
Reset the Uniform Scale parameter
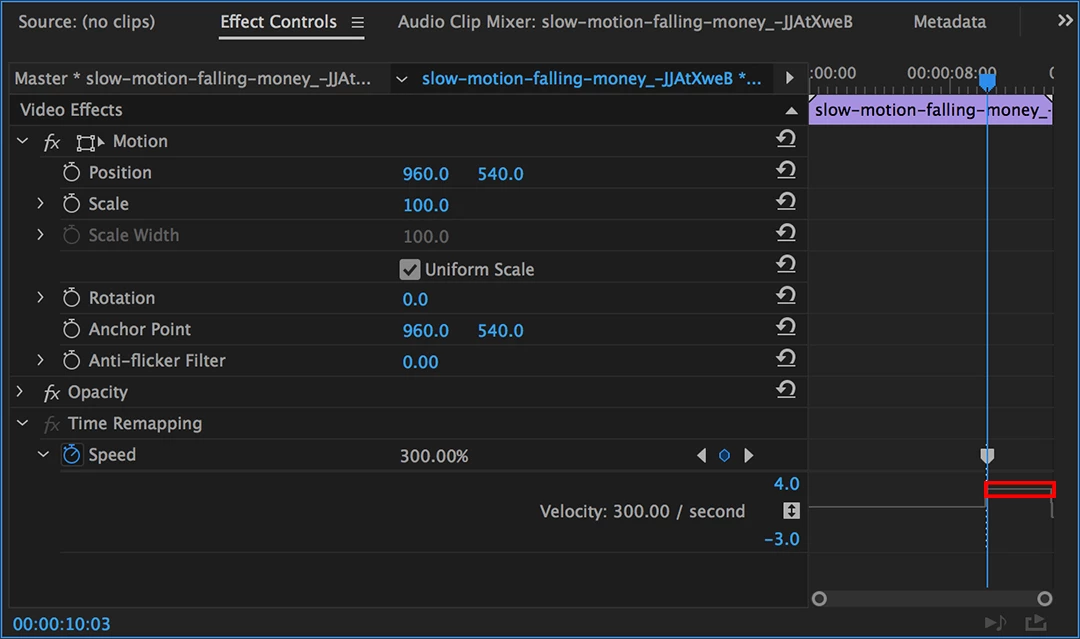coord(786,264)
